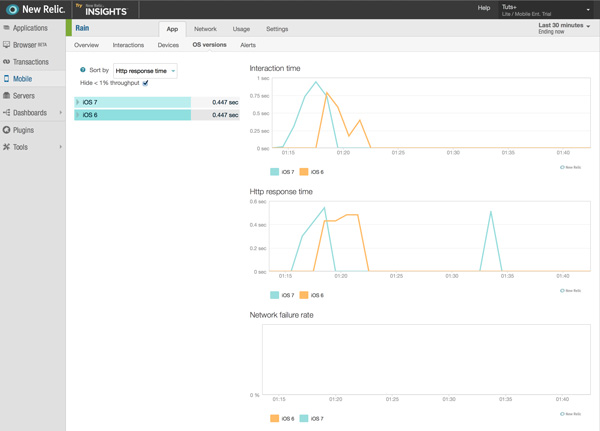Switch to the Network tab
The height and width of the screenshot is (431, 600).
[x=205, y=29]
